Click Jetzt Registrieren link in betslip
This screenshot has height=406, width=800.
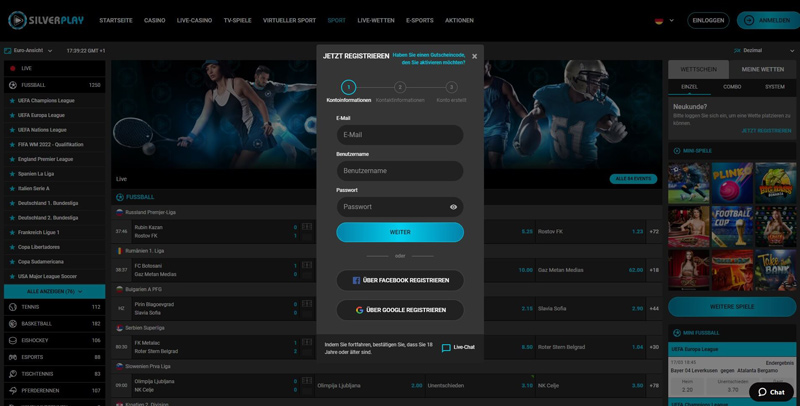(766, 131)
